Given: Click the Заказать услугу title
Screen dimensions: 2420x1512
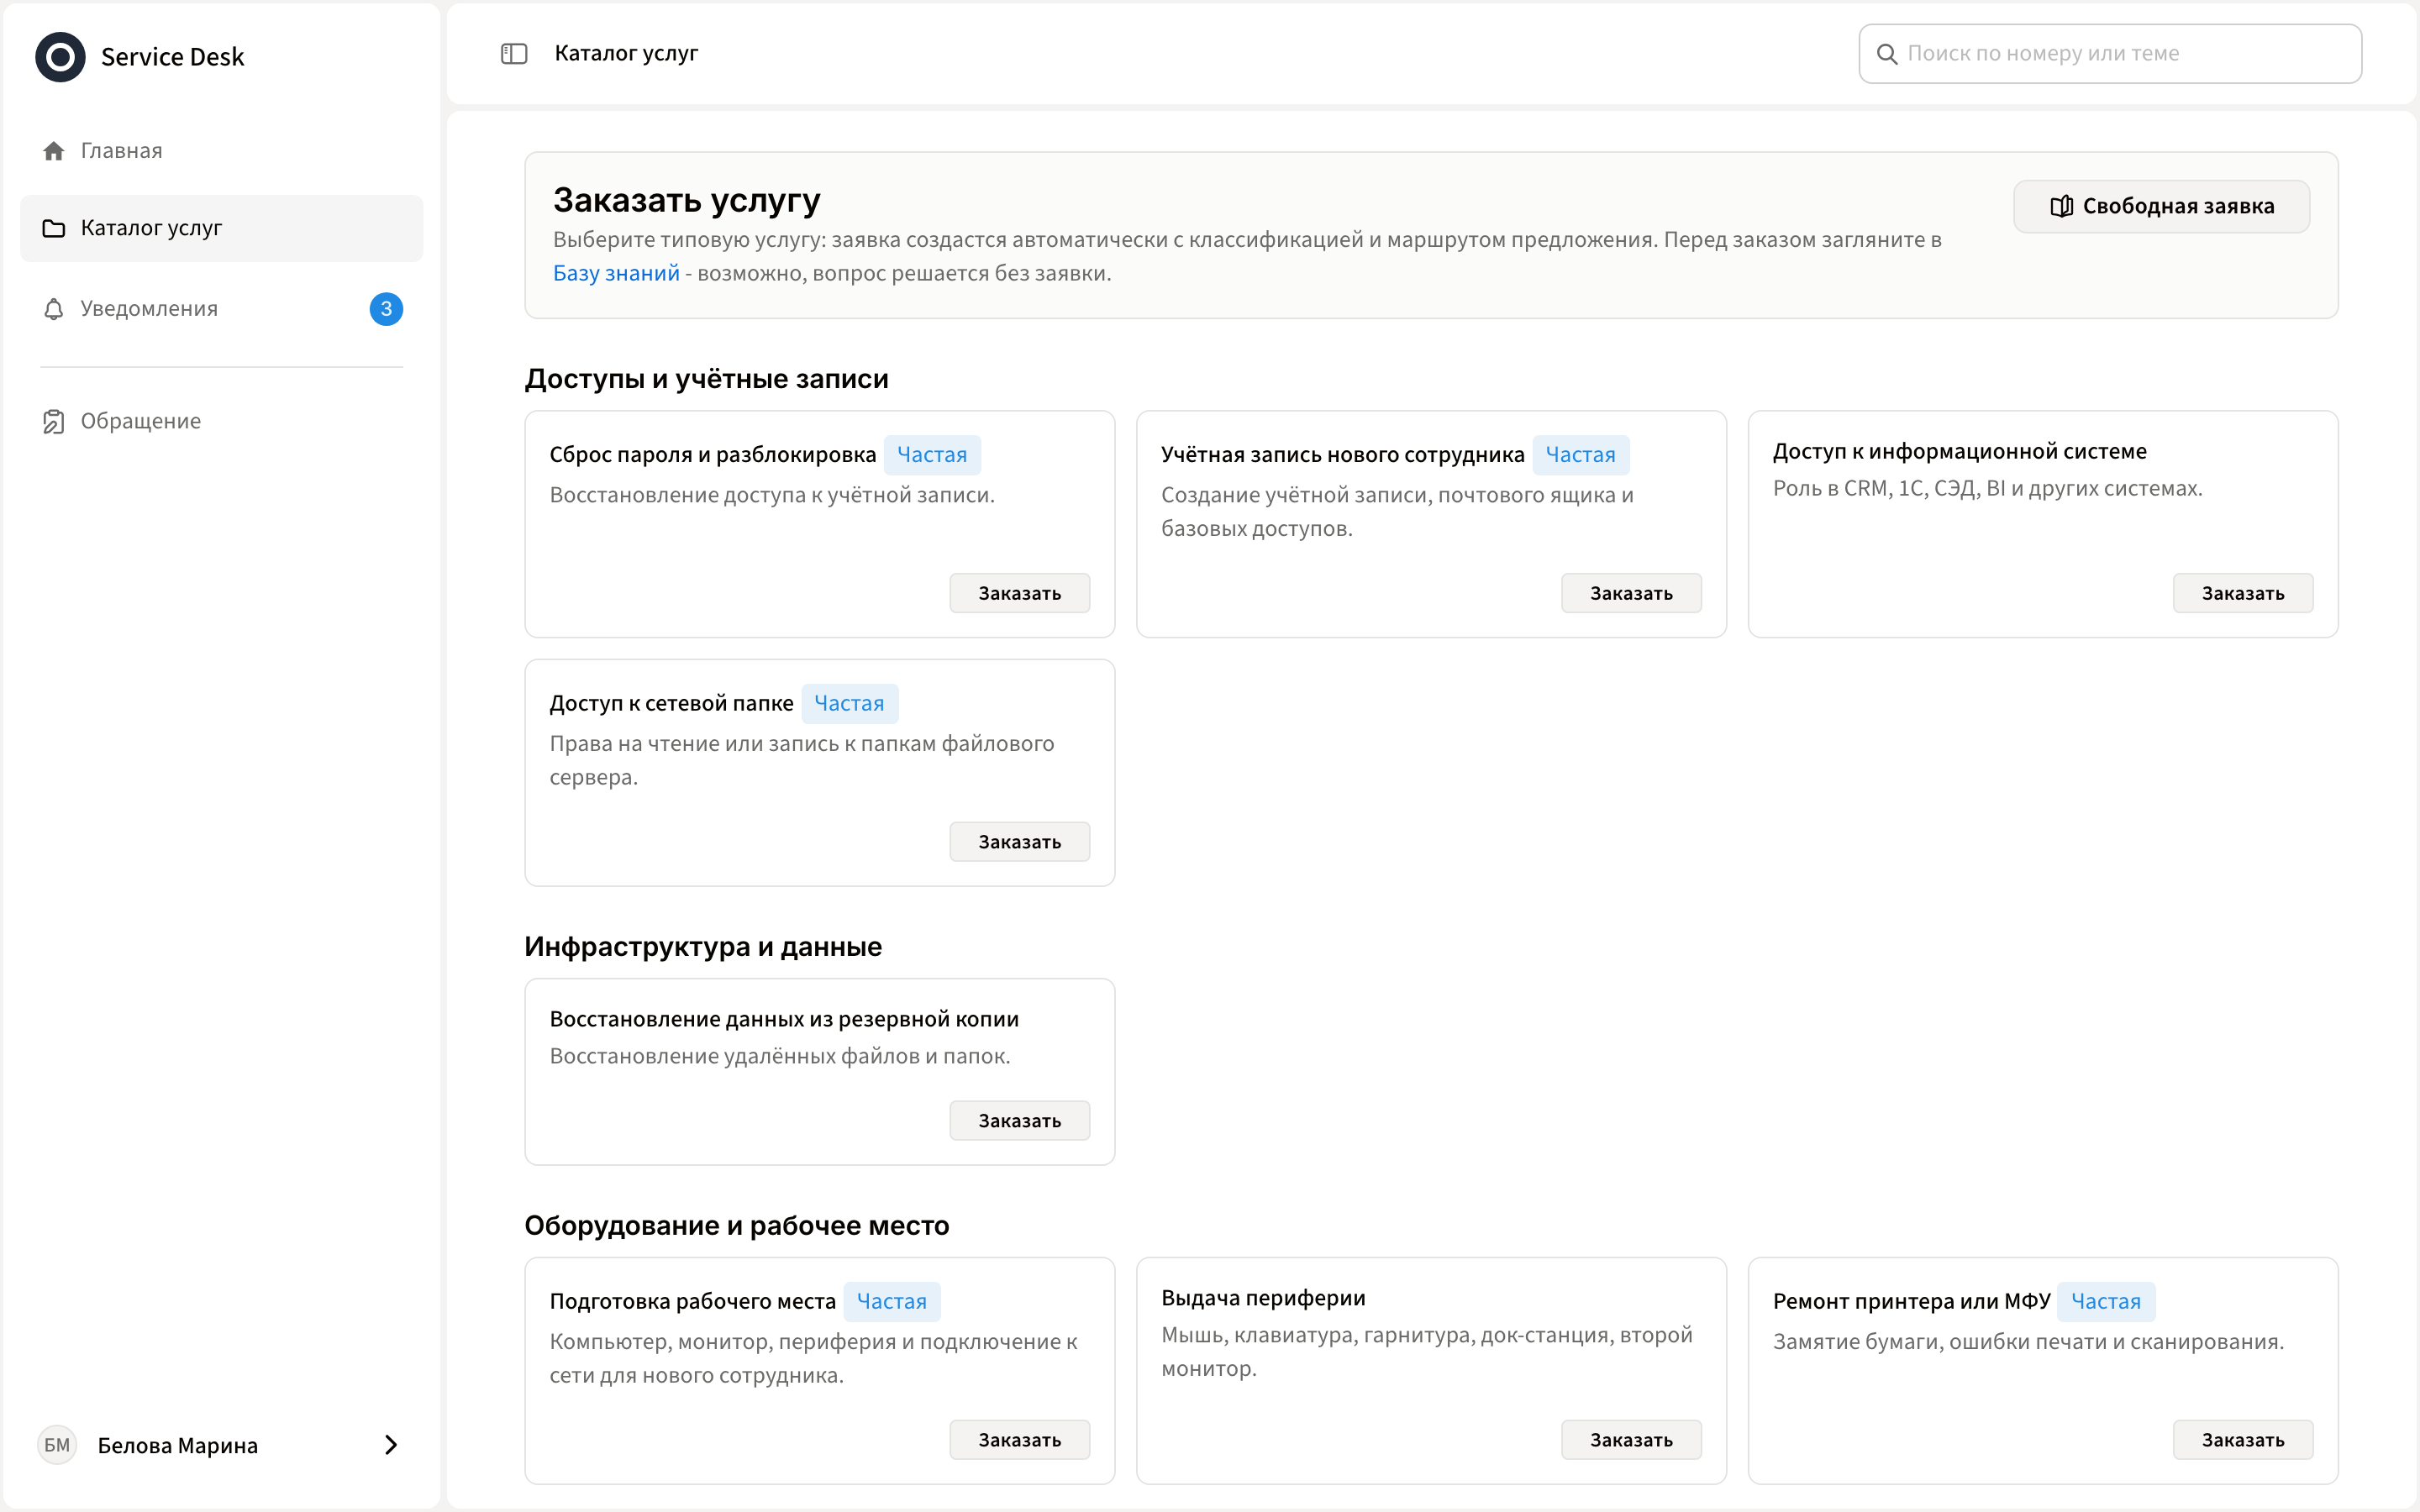Looking at the screenshot, I should coord(686,201).
